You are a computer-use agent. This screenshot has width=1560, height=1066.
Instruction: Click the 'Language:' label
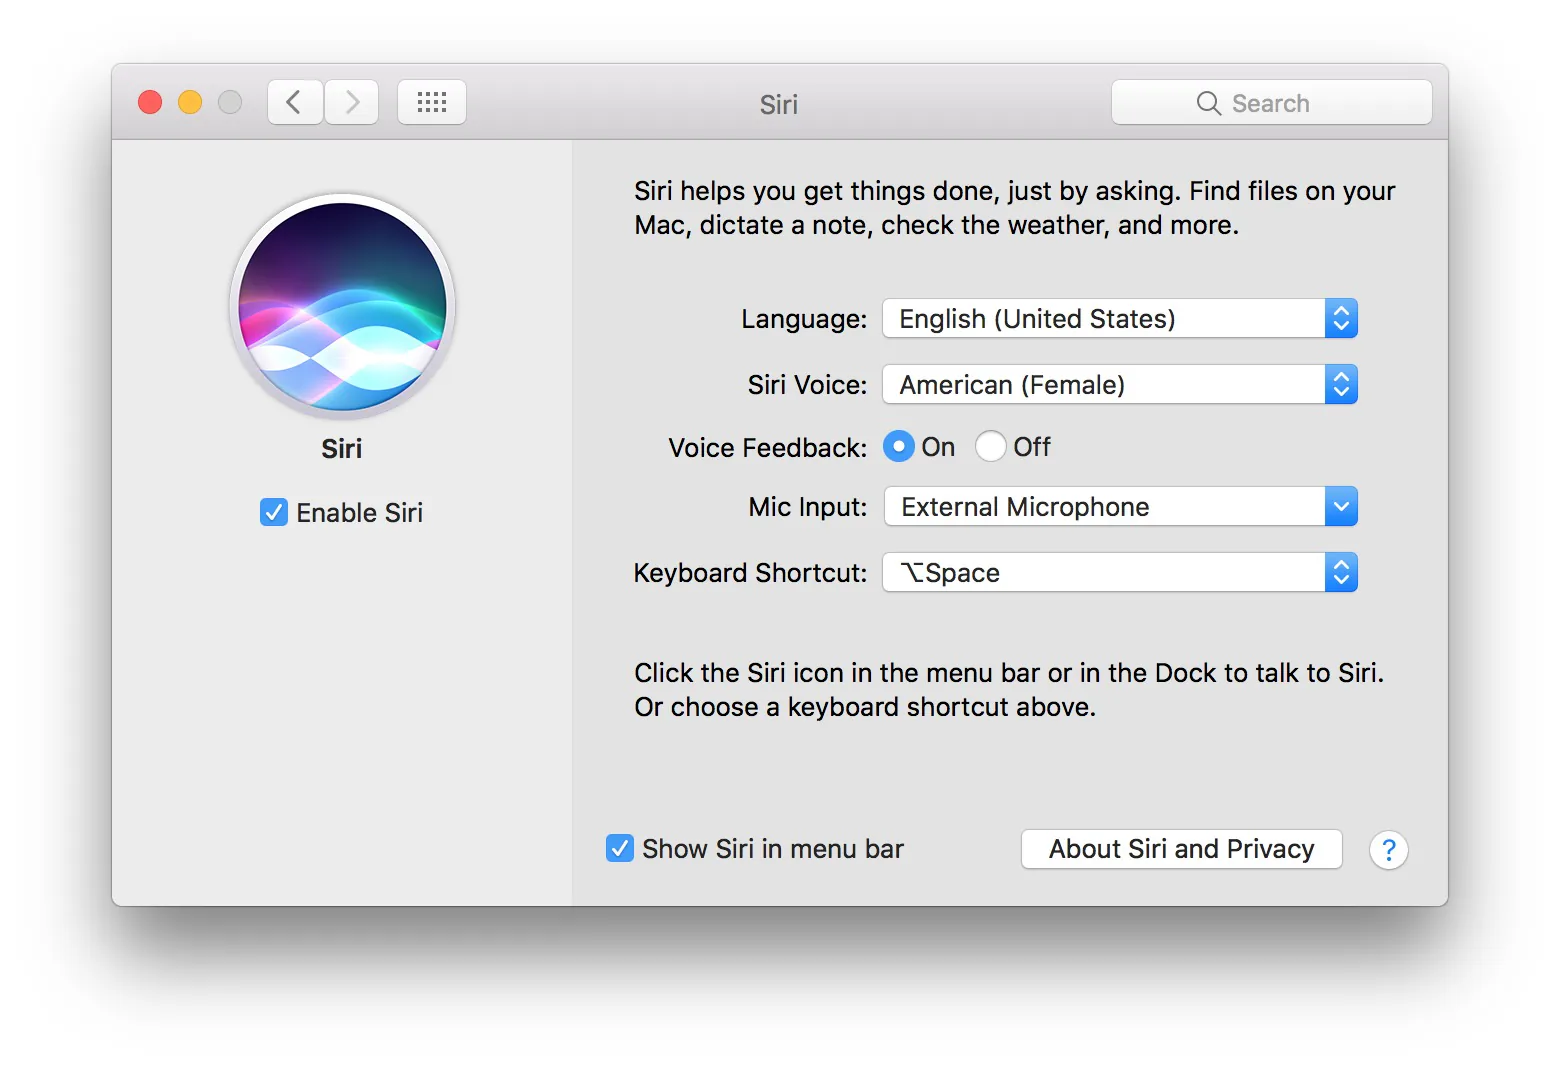coord(804,319)
